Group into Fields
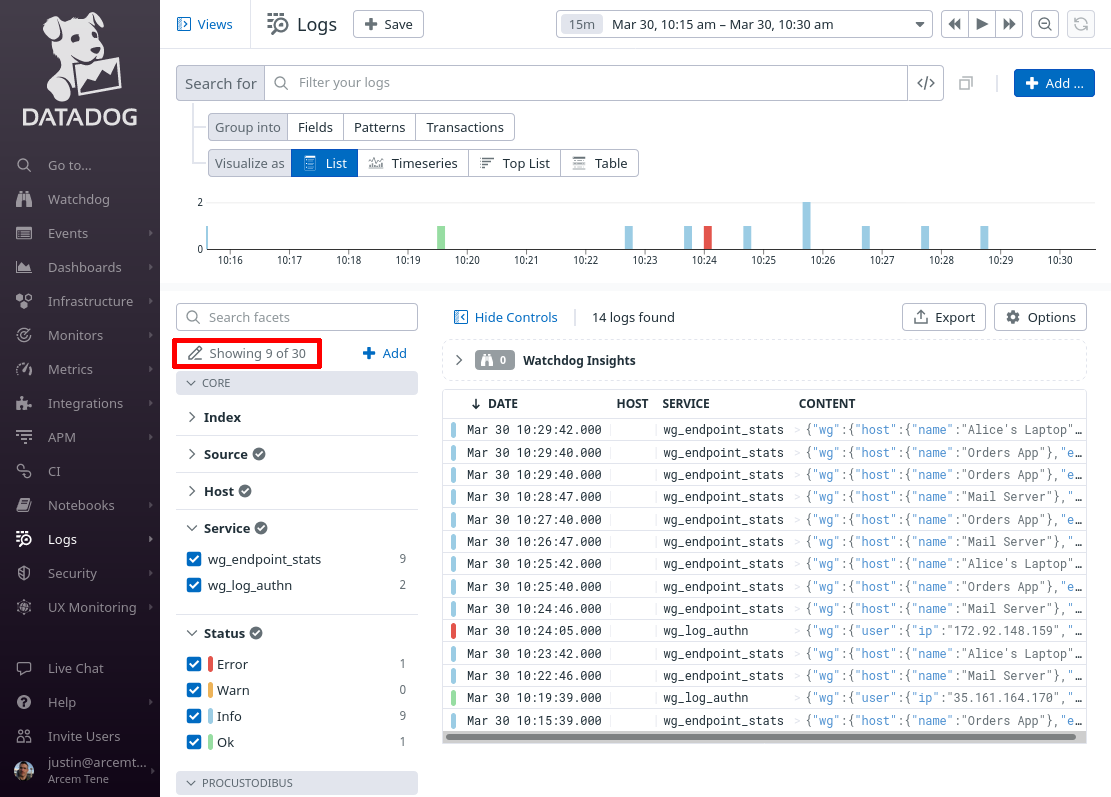1111x797 pixels. click(315, 128)
